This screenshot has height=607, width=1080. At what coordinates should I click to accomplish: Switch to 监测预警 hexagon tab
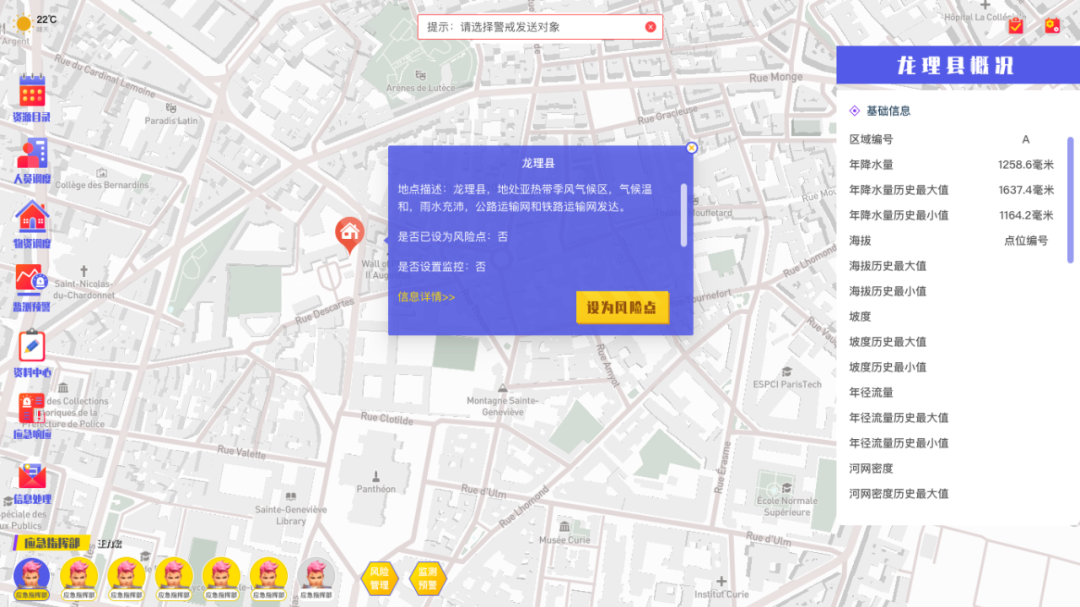pos(428,578)
